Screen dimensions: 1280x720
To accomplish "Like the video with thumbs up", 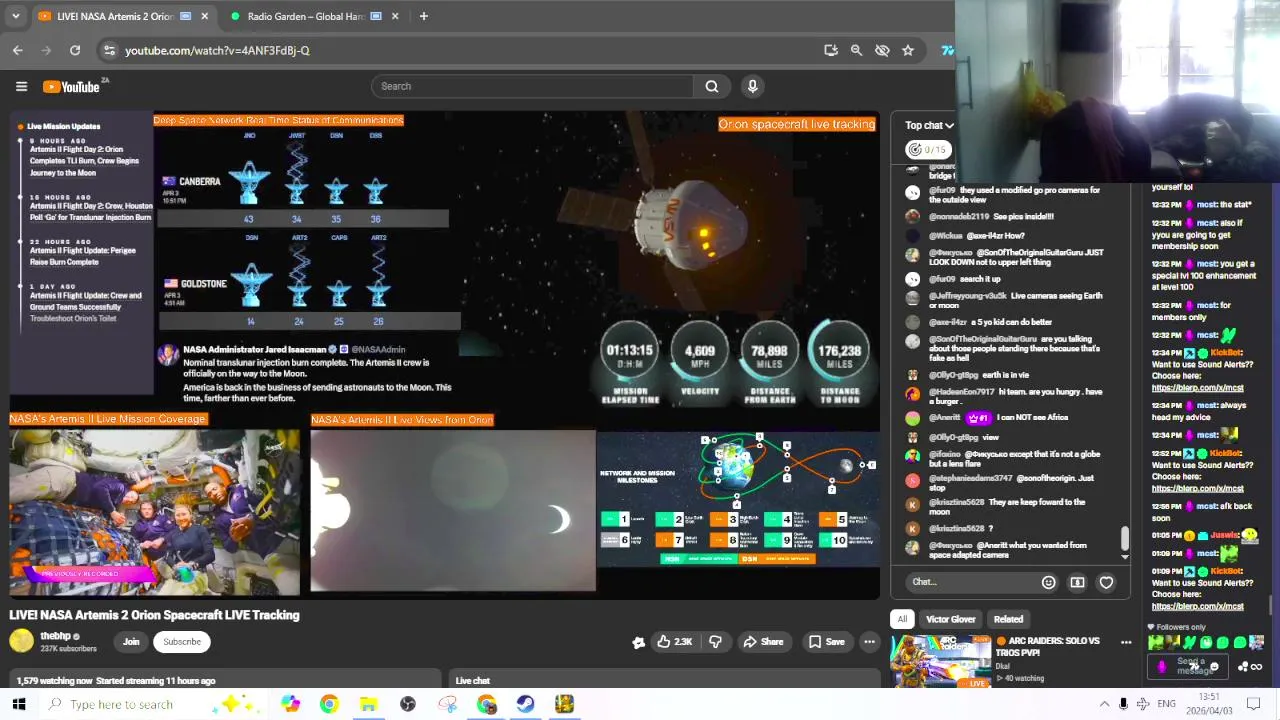I will (674, 642).
